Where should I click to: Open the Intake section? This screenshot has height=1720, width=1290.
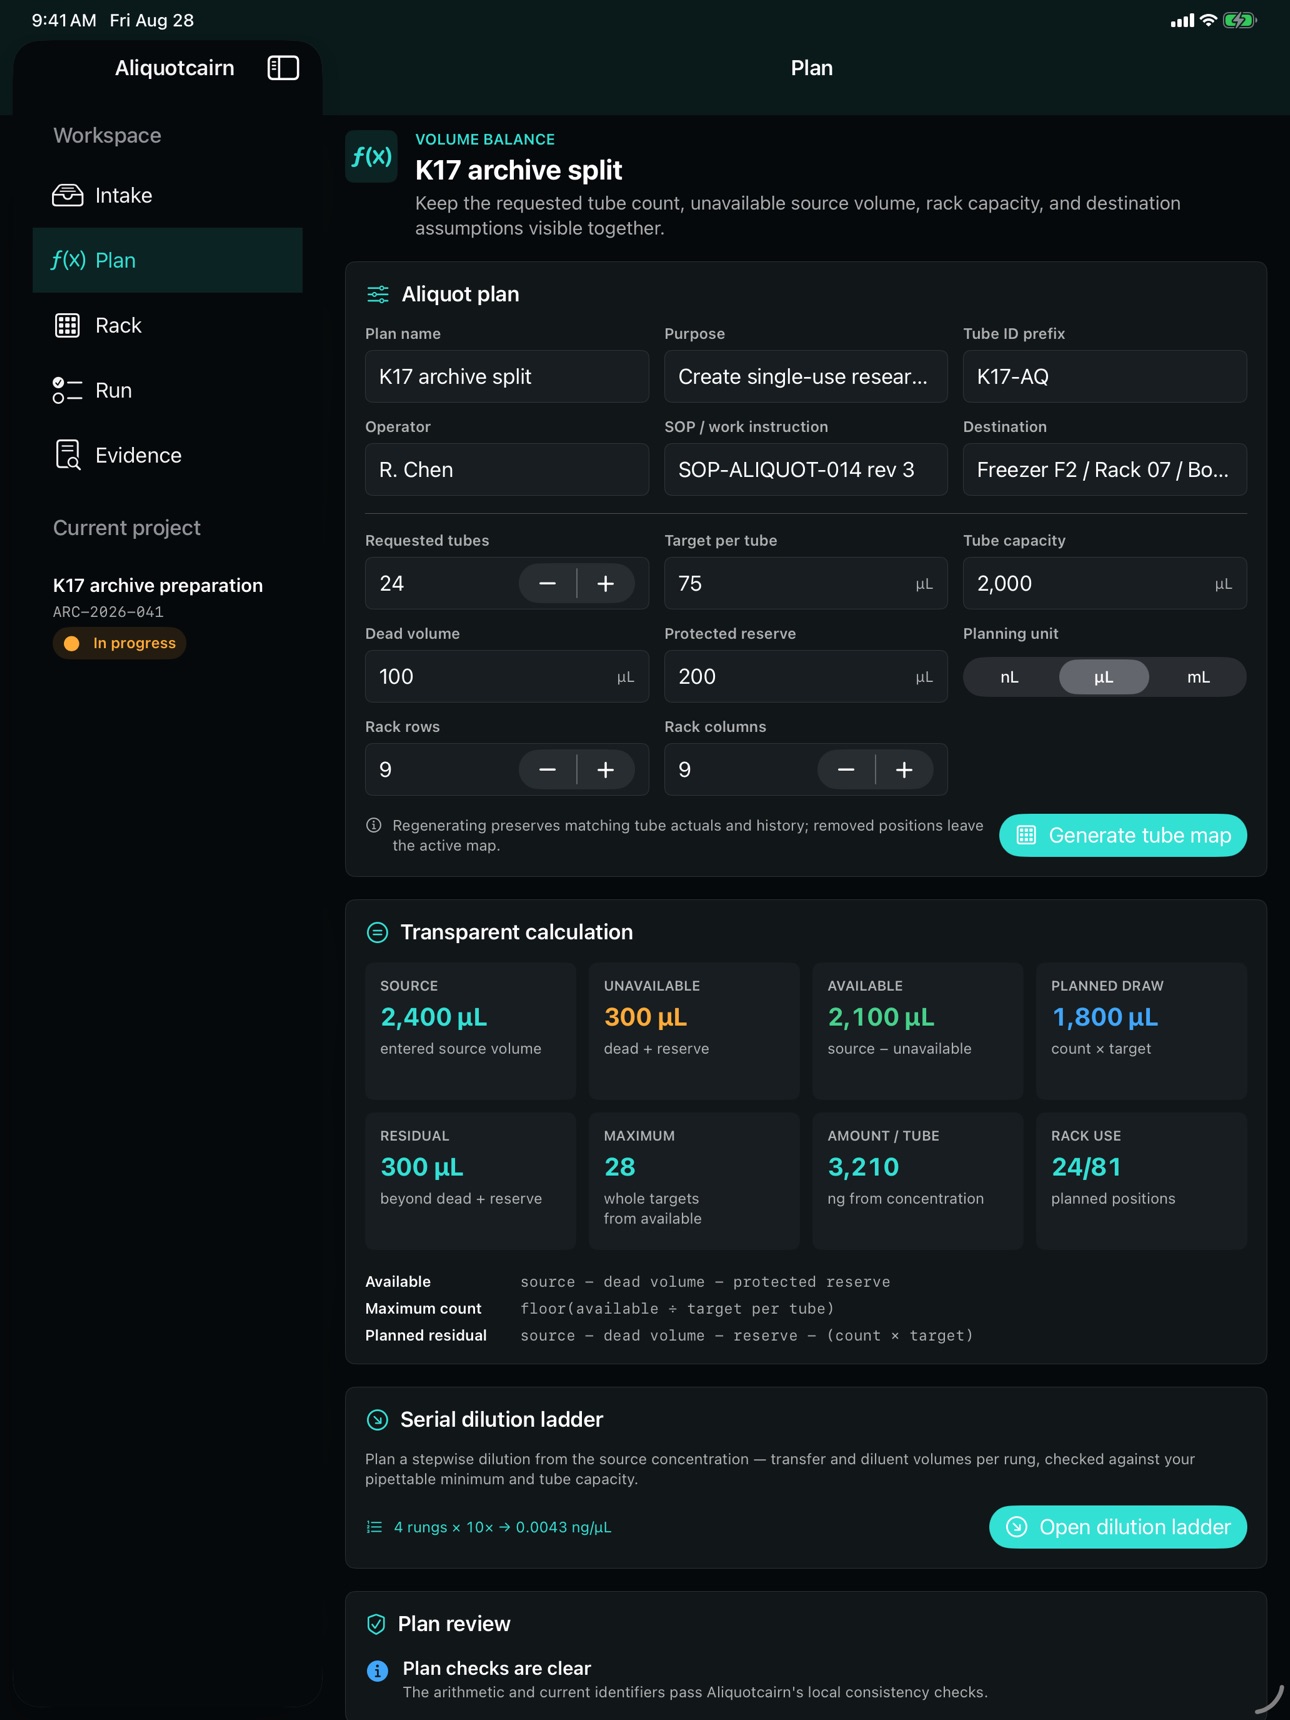(167, 195)
